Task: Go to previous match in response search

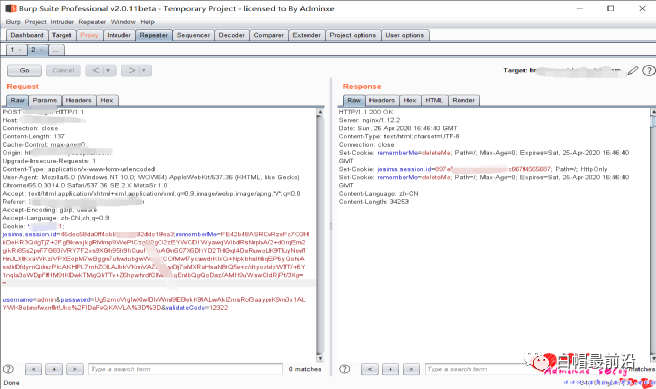Action: [370, 369]
